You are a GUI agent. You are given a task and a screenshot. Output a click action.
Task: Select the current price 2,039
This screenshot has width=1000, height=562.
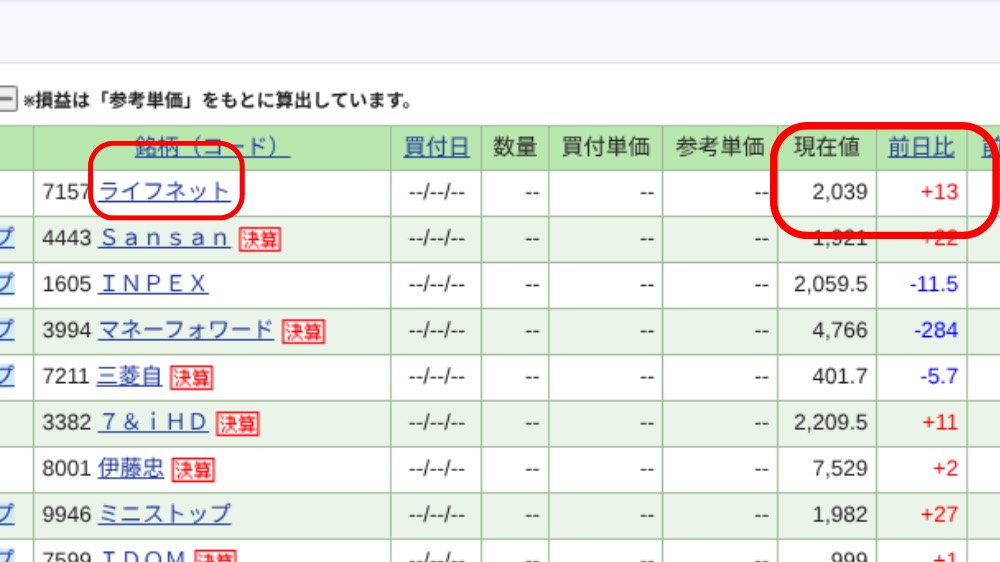coord(840,191)
